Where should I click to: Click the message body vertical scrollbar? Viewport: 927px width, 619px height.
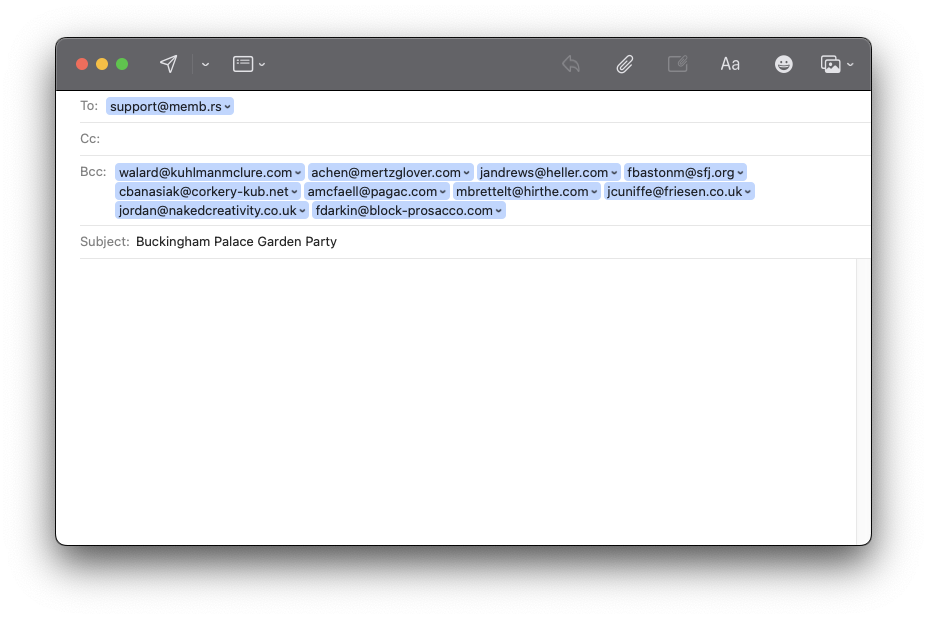pos(863,400)
